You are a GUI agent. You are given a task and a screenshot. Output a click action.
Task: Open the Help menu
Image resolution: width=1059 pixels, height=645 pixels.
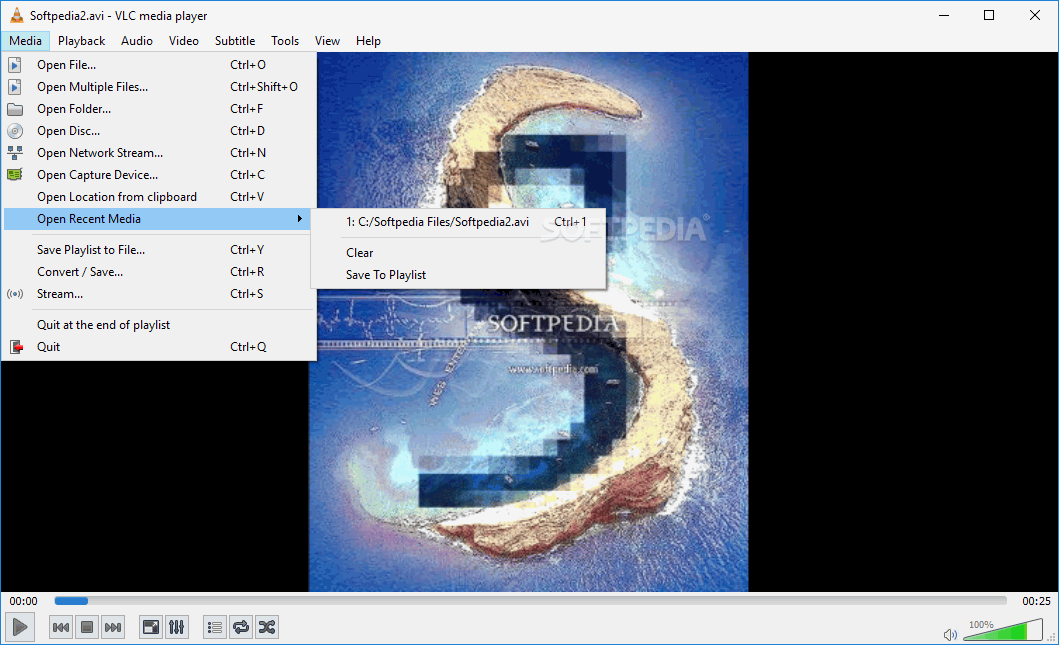click(x=368, y=41)
